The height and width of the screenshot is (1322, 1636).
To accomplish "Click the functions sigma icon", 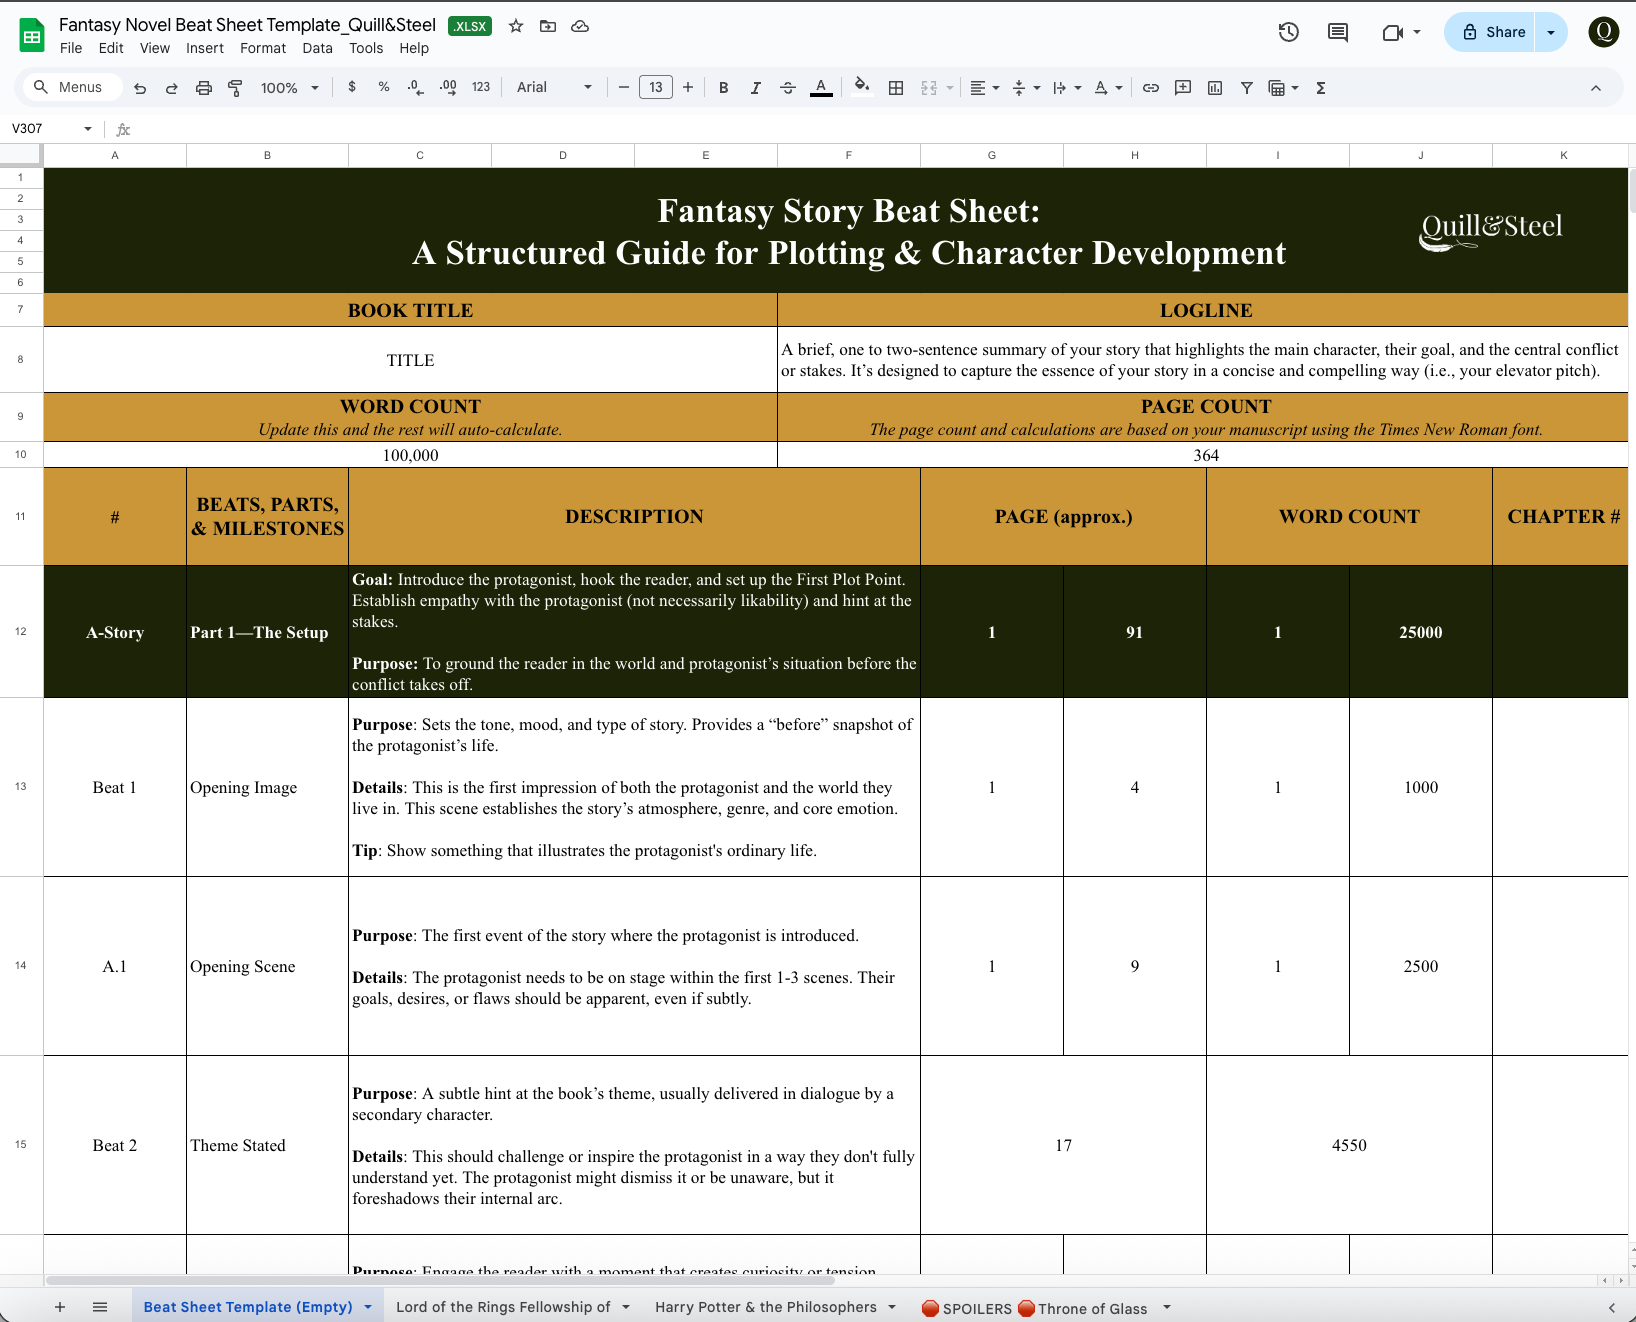I will click(1321, 88).
